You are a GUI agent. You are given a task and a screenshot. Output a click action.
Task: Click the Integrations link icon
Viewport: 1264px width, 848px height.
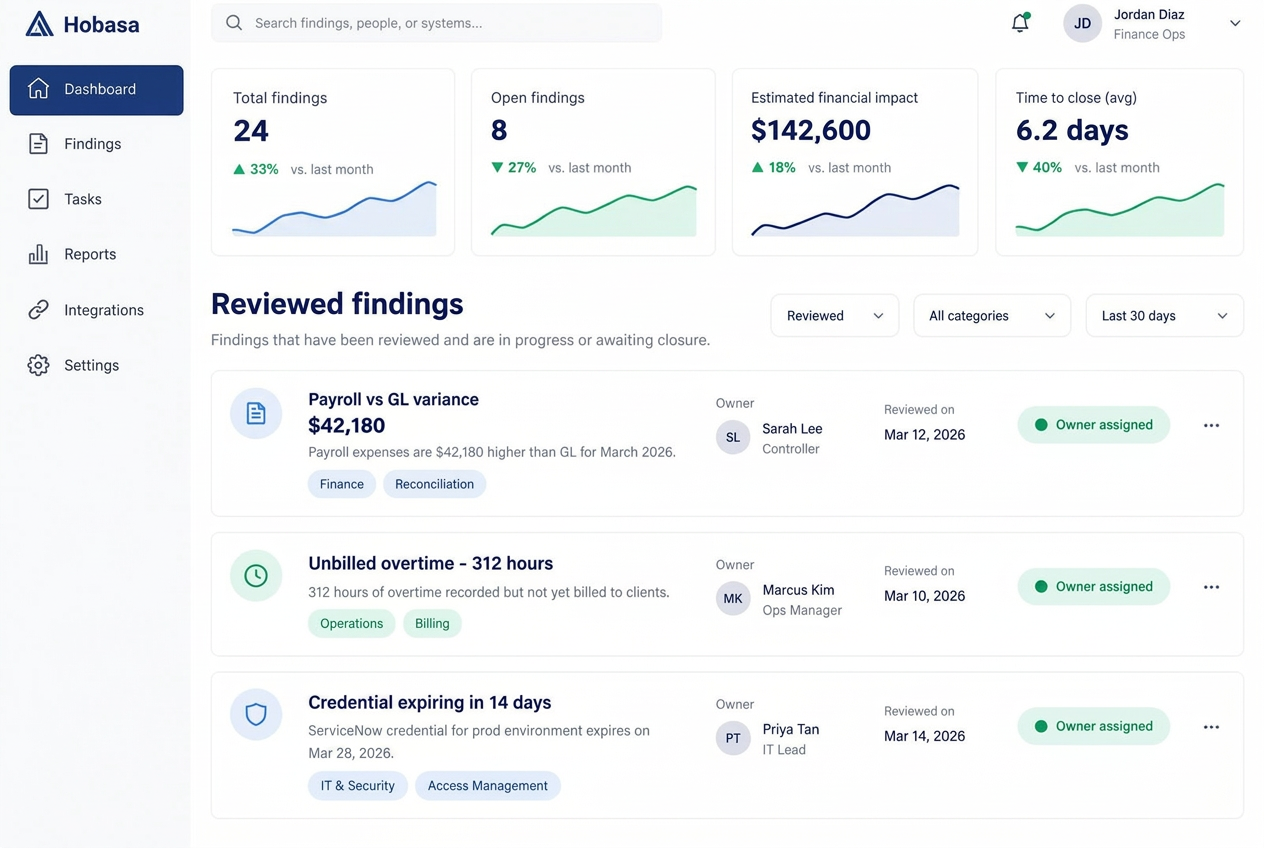[38, 310]
